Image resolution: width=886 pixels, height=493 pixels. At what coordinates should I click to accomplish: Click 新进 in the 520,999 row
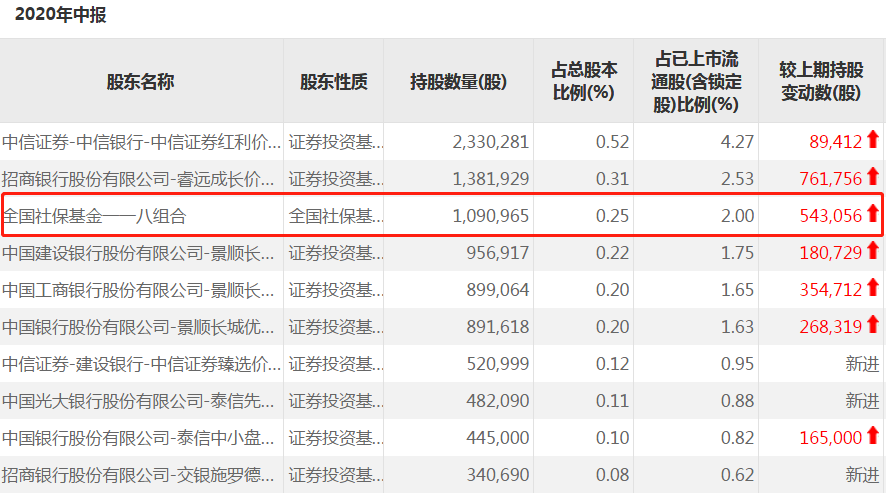click(862, 364)
